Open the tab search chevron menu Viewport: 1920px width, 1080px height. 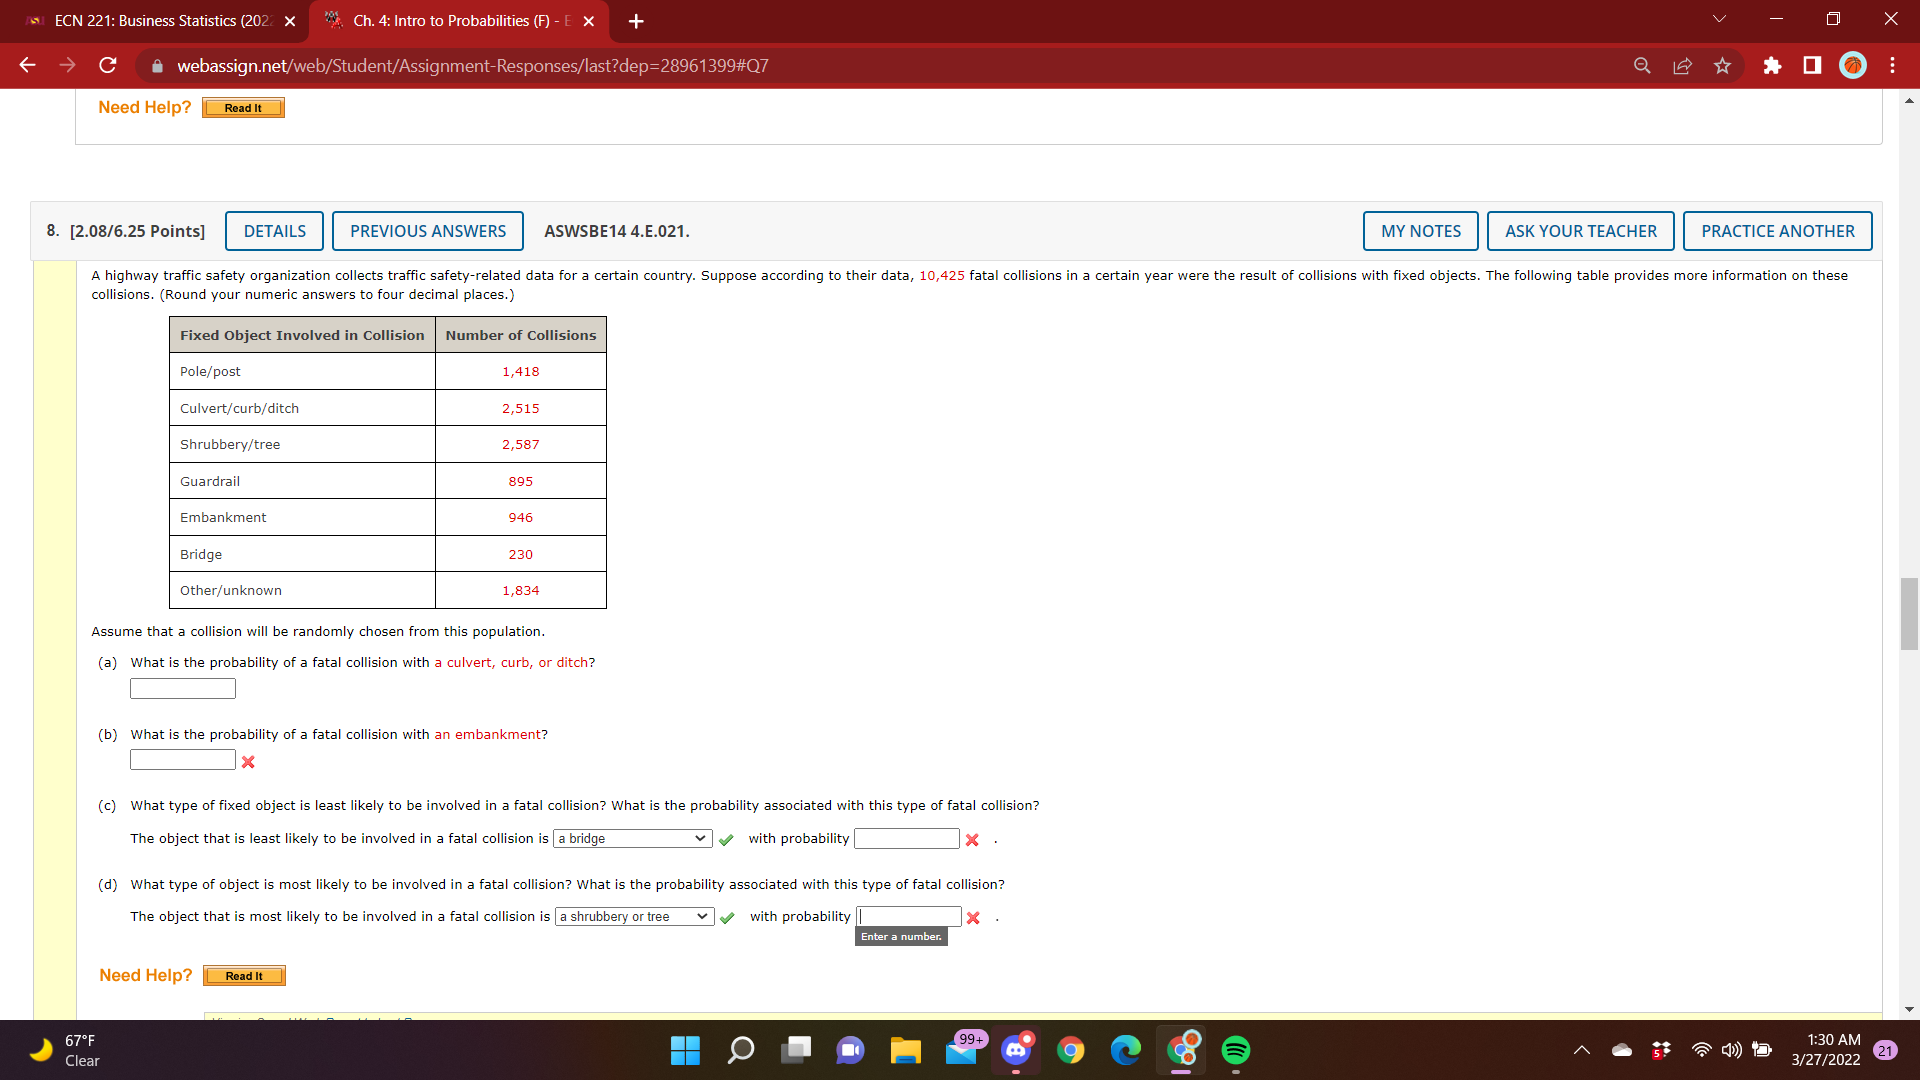tap(1717, 20)
